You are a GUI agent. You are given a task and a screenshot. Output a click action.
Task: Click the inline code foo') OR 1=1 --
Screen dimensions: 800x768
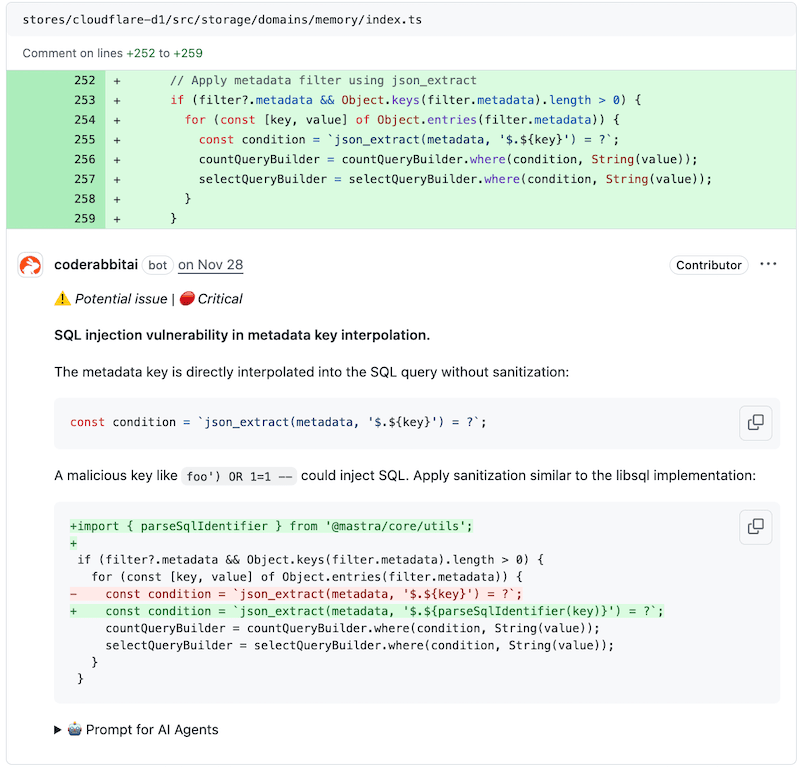click(x=241, y=476)
